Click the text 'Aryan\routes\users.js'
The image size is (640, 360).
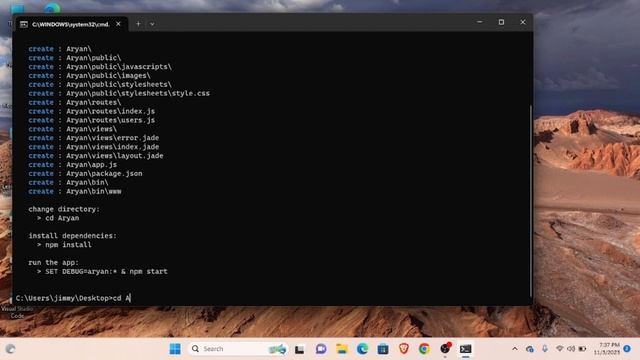pyautogui.click(x=111, y=120)
